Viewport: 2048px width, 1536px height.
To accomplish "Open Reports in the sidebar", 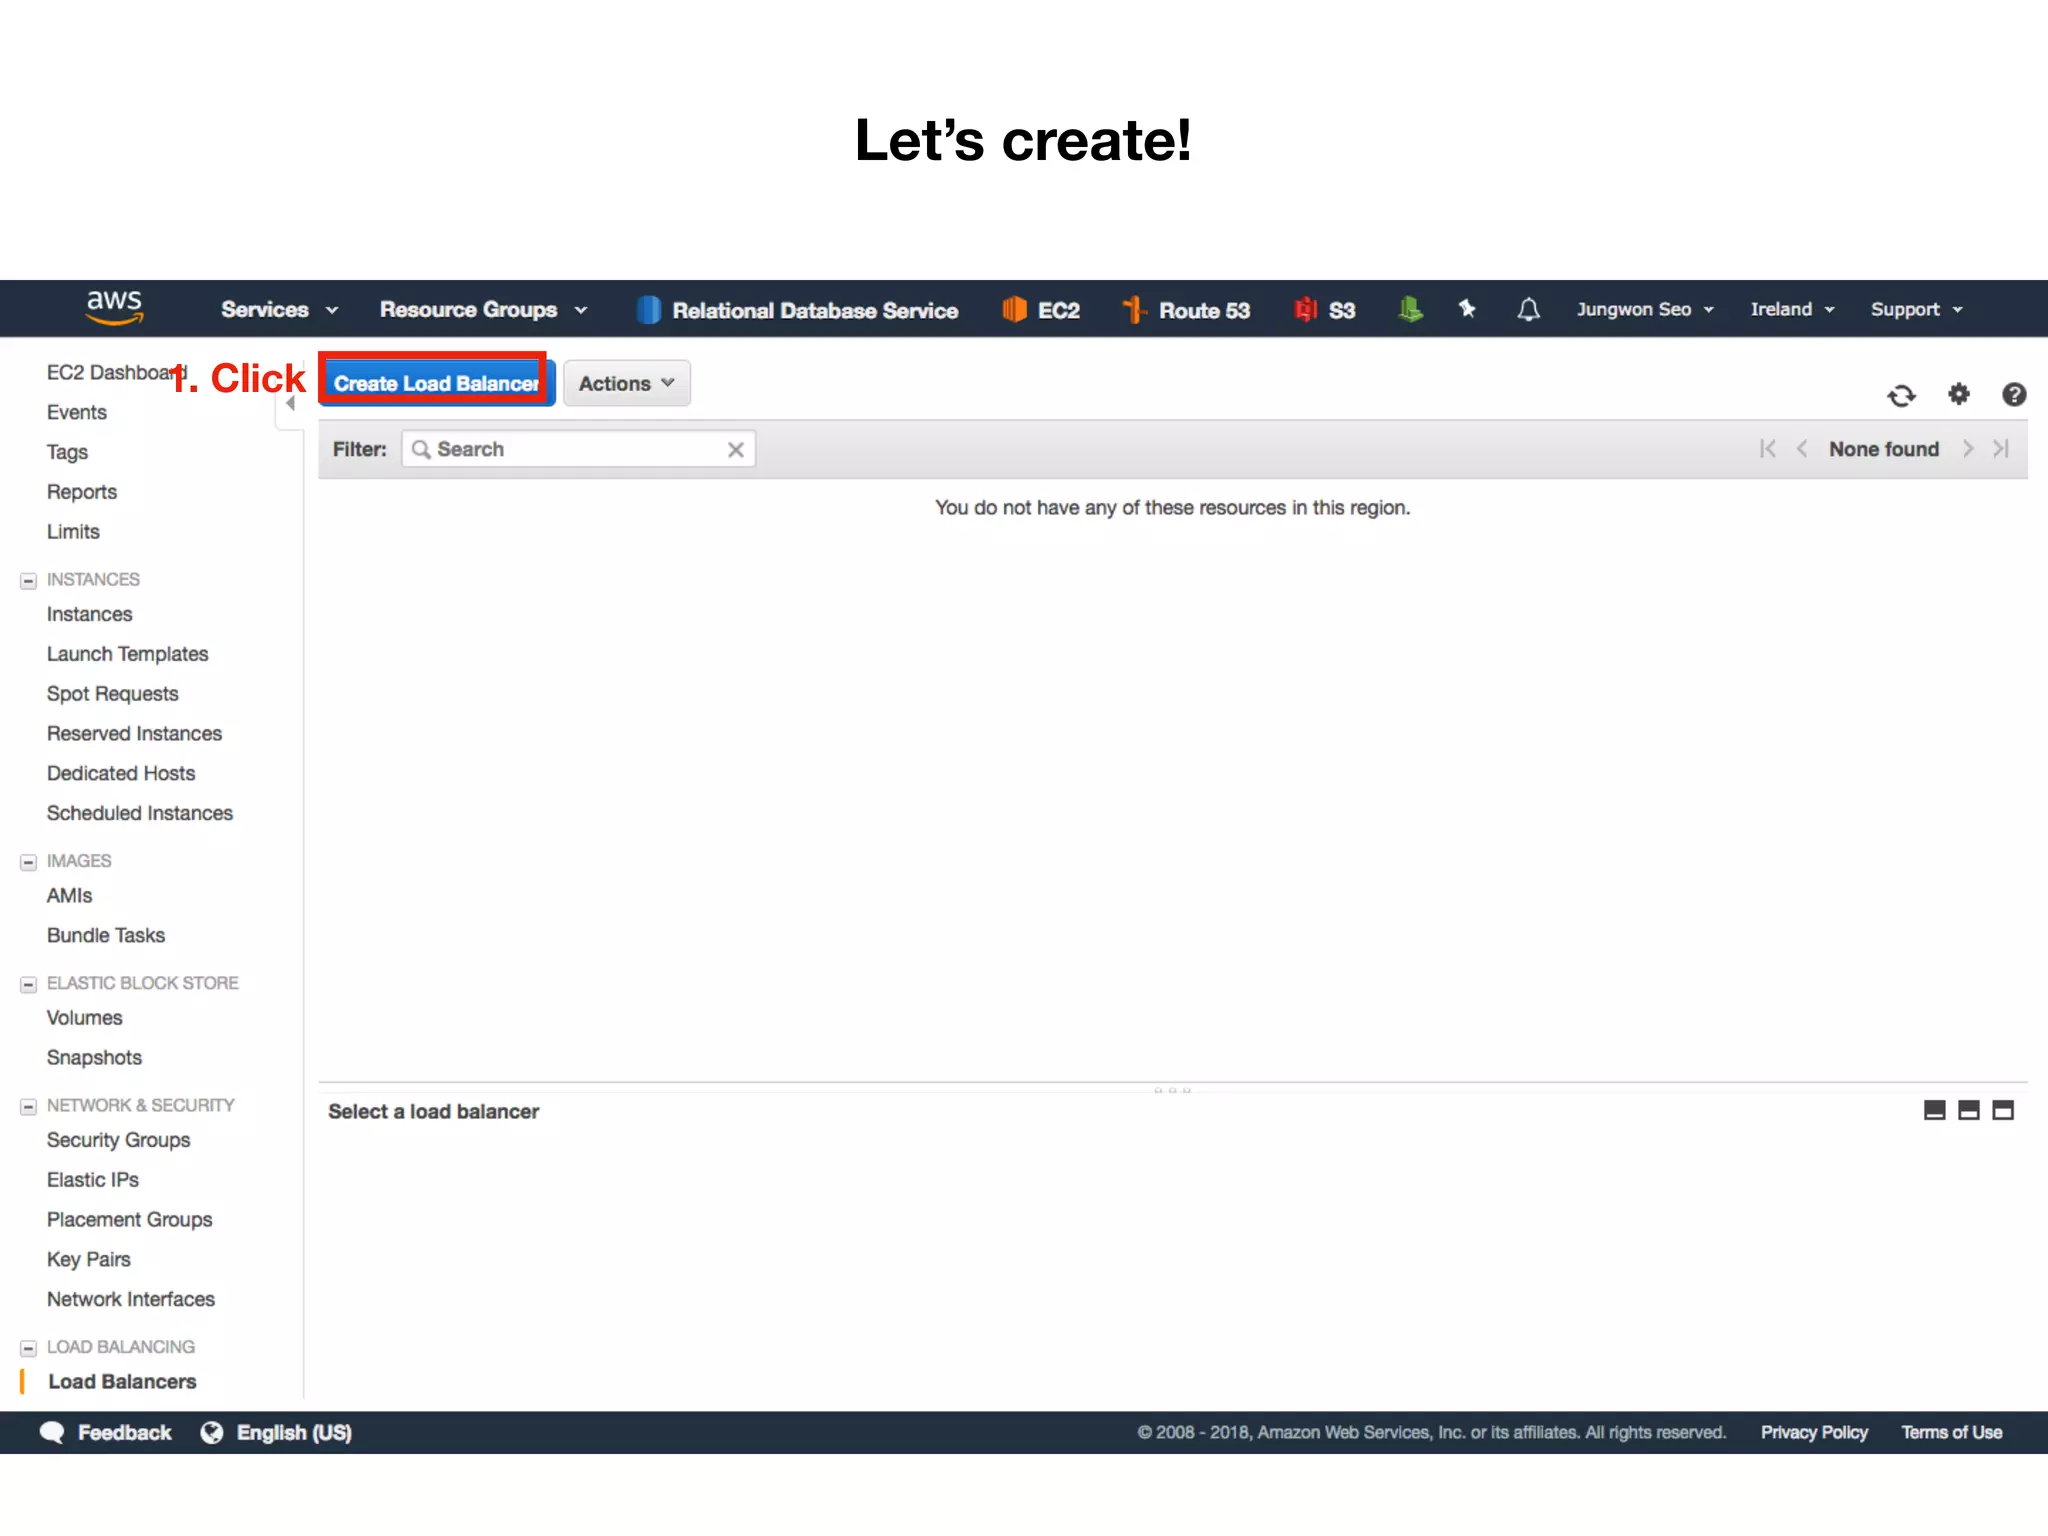I will pos(82,492).
